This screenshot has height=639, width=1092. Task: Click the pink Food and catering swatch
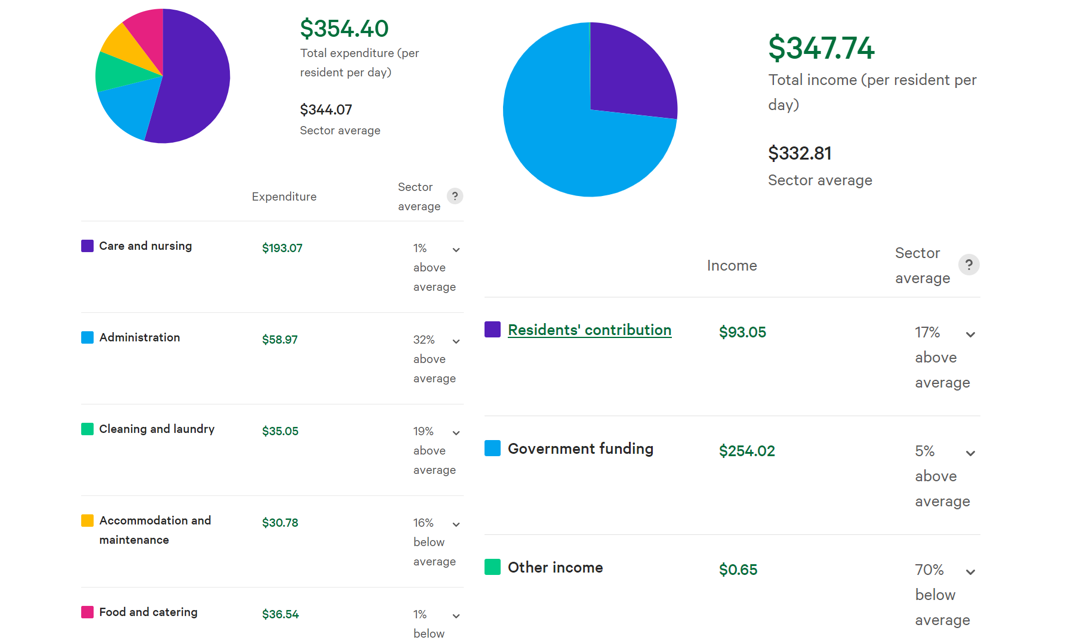(x=87, y=612)
